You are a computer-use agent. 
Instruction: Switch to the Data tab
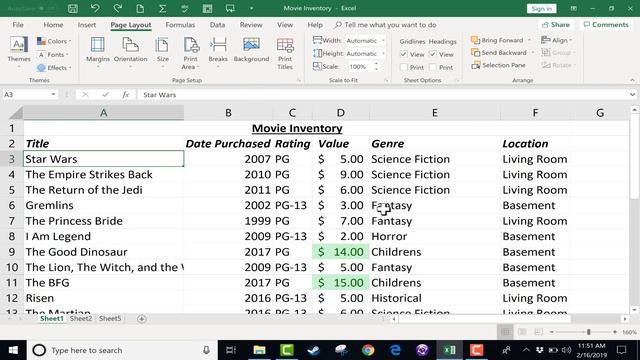[217, 25]
